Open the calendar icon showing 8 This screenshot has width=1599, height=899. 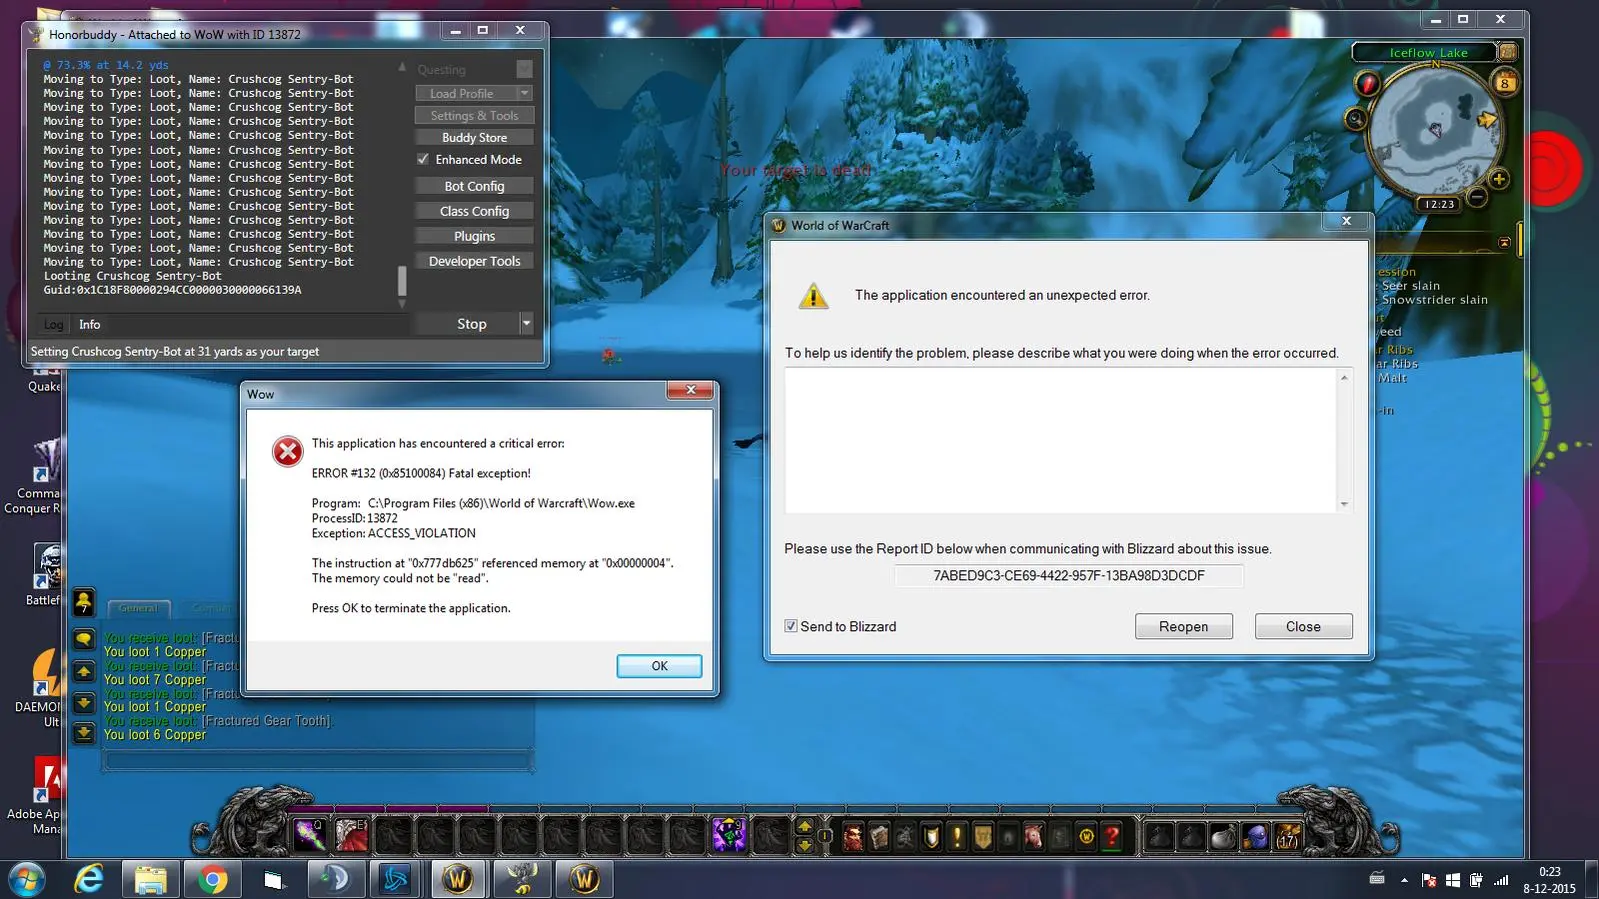(1504, 83)
